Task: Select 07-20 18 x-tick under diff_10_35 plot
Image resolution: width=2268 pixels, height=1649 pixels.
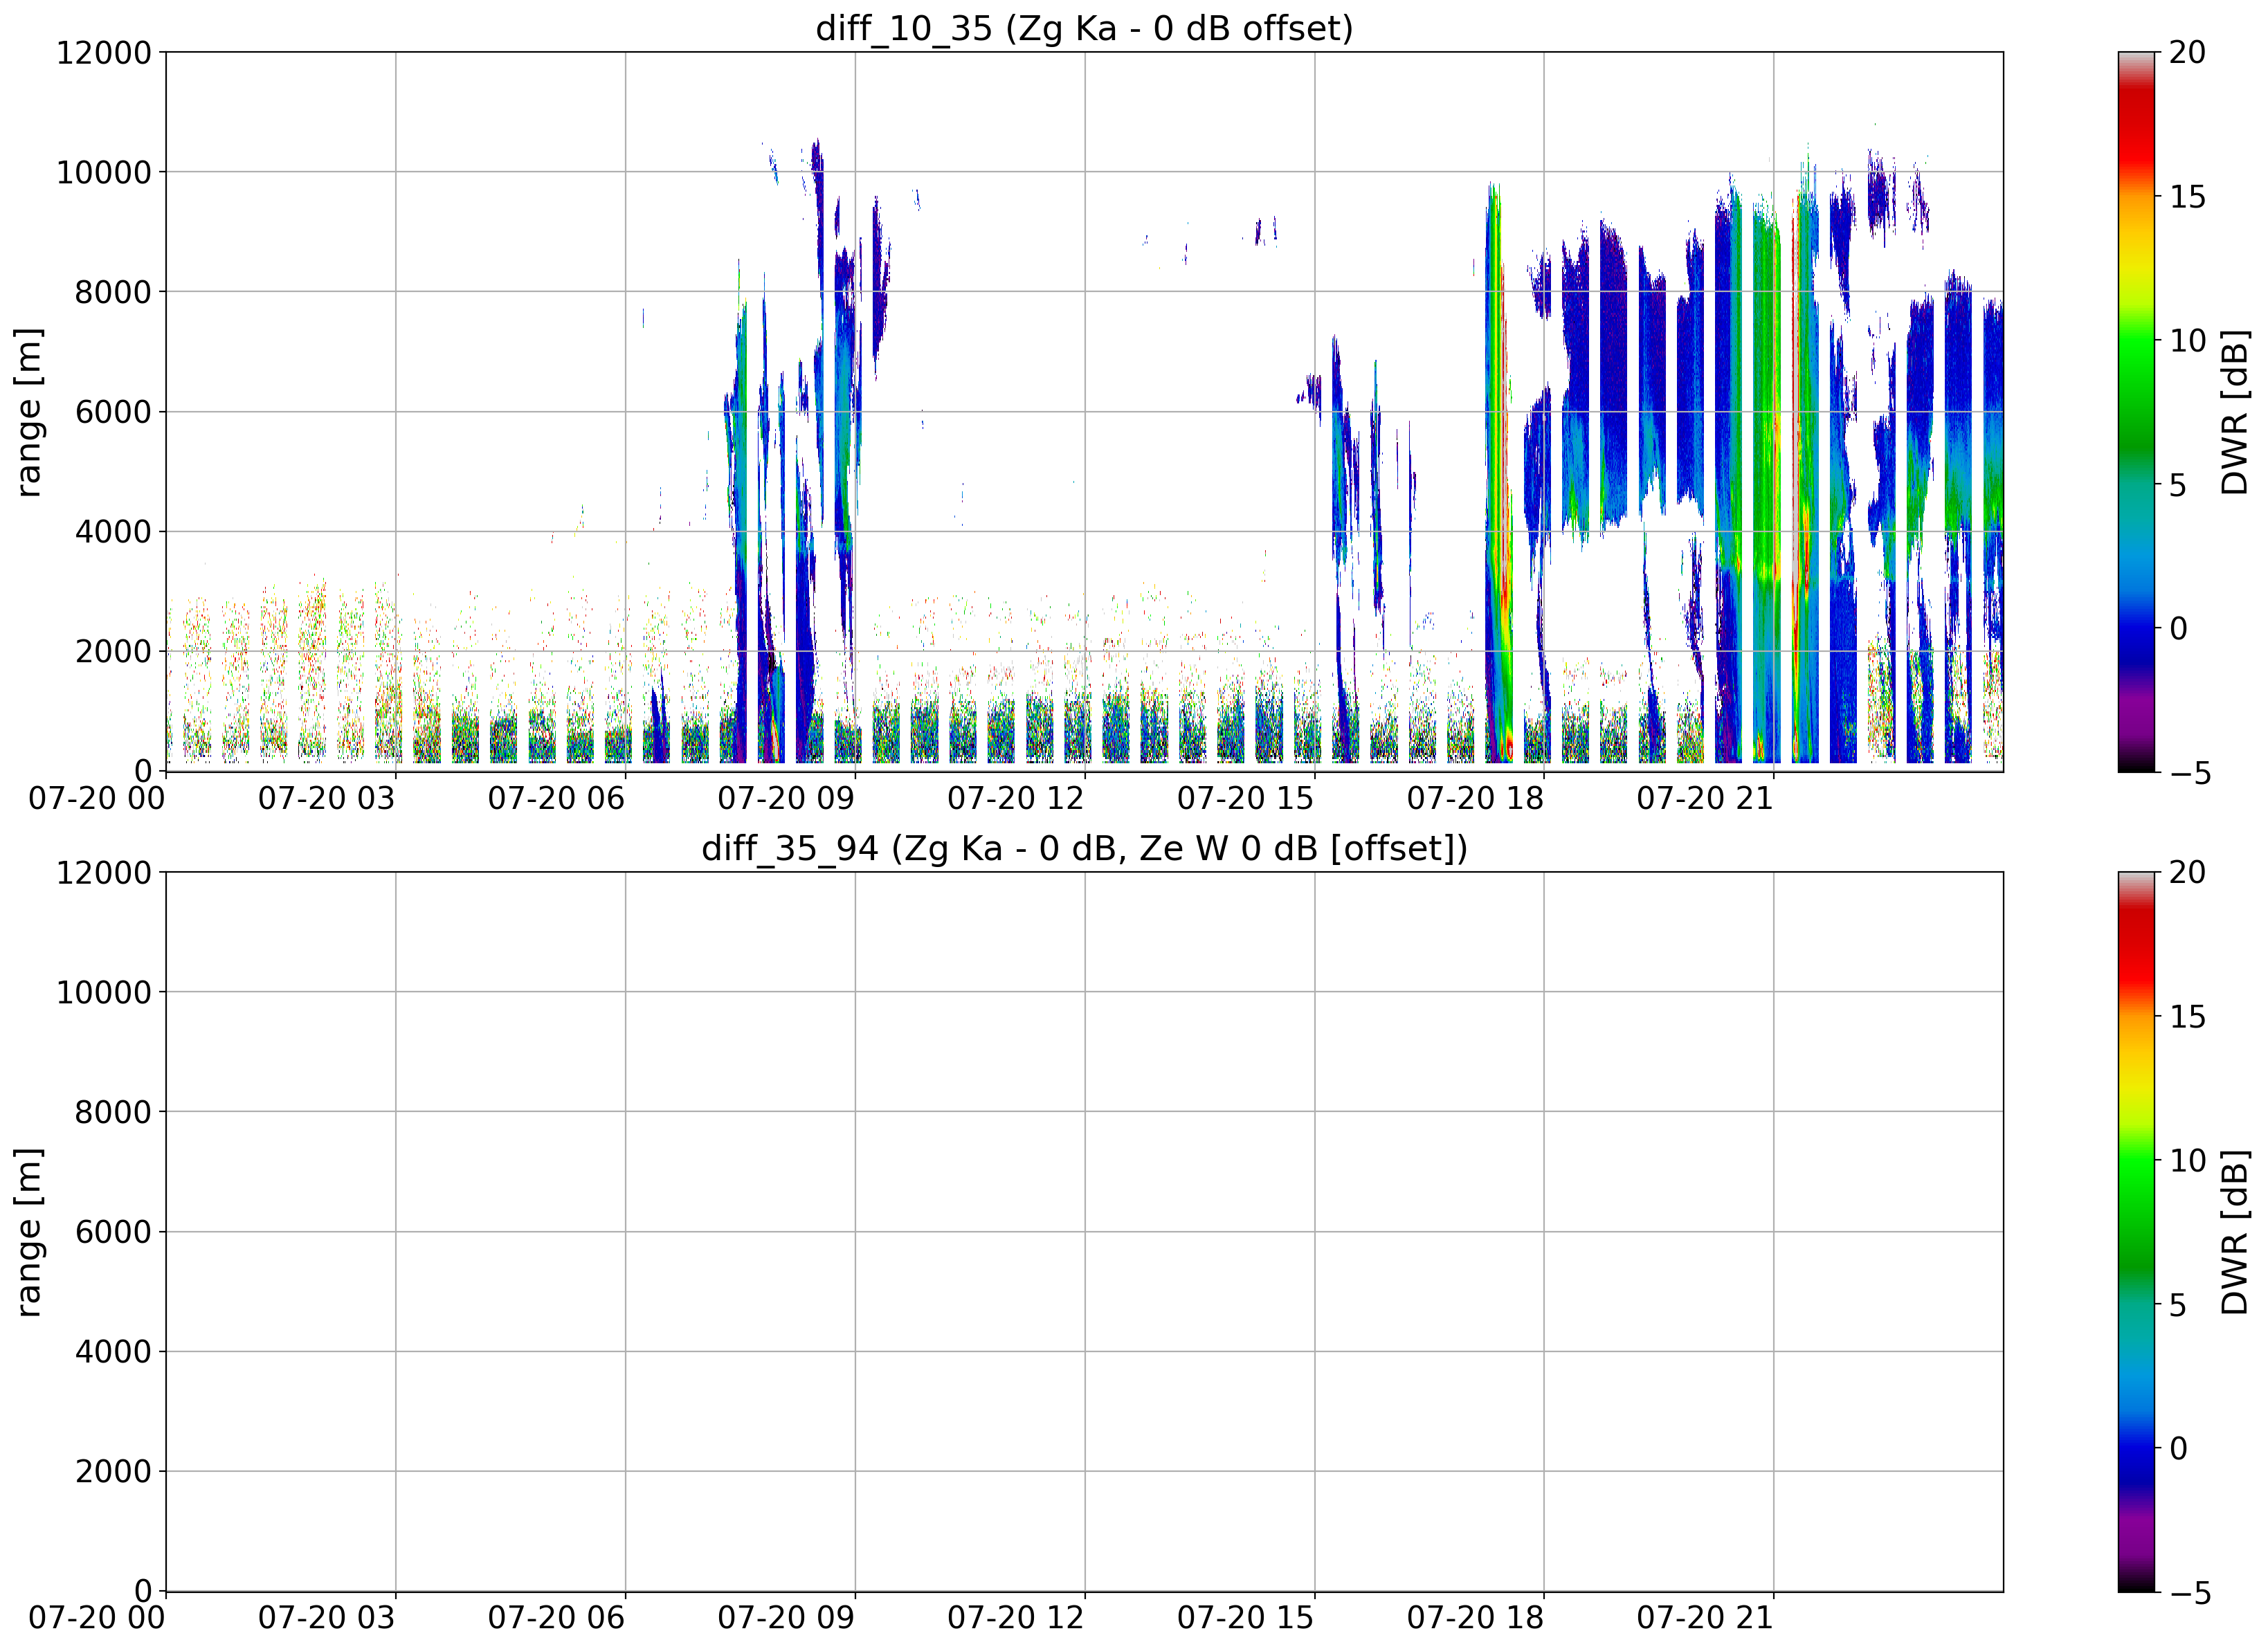Action: pyautogui.click(x=1475, y=798)
